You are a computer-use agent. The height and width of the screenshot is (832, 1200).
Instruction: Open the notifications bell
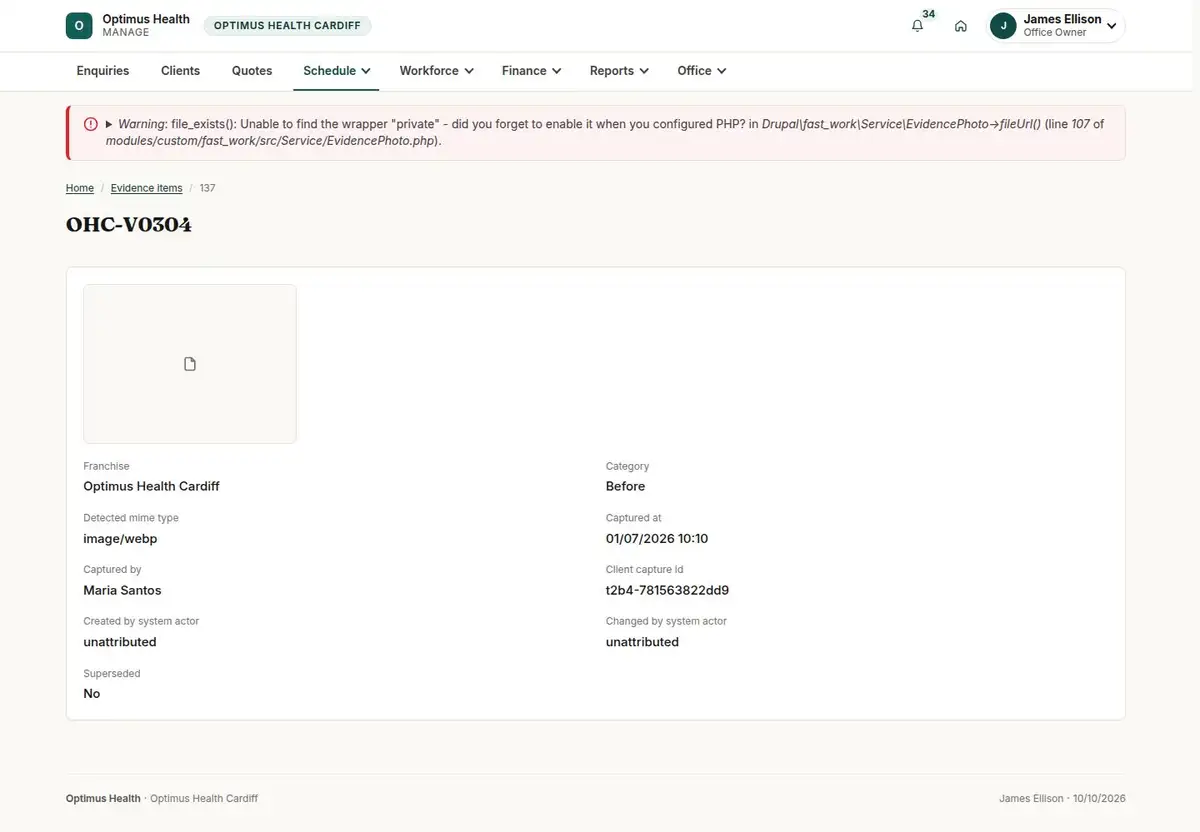click(917, 26)
